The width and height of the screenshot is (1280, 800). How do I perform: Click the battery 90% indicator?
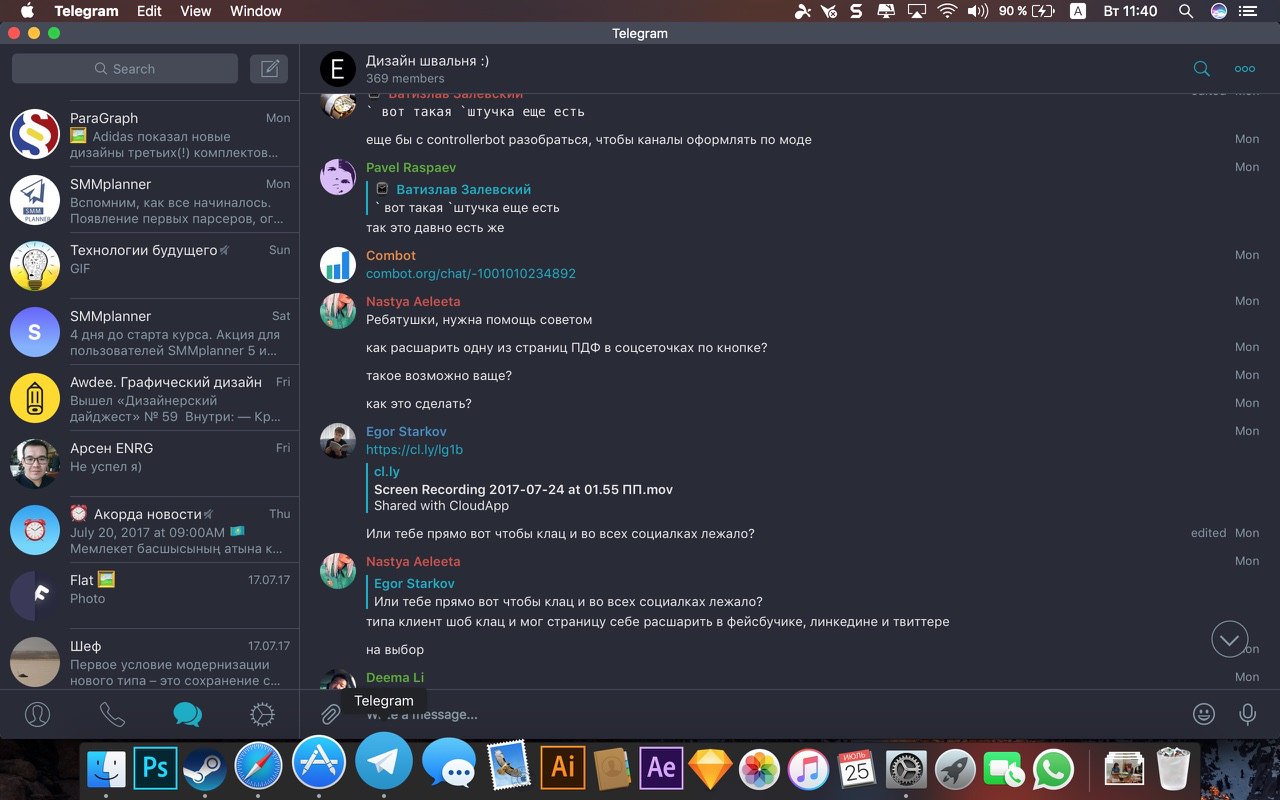coord(1026,11)
